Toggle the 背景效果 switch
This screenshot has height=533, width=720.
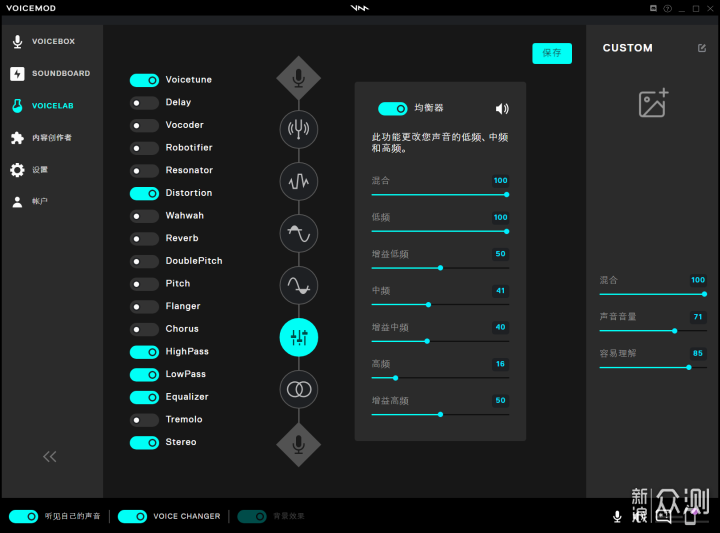click(252, 516)
